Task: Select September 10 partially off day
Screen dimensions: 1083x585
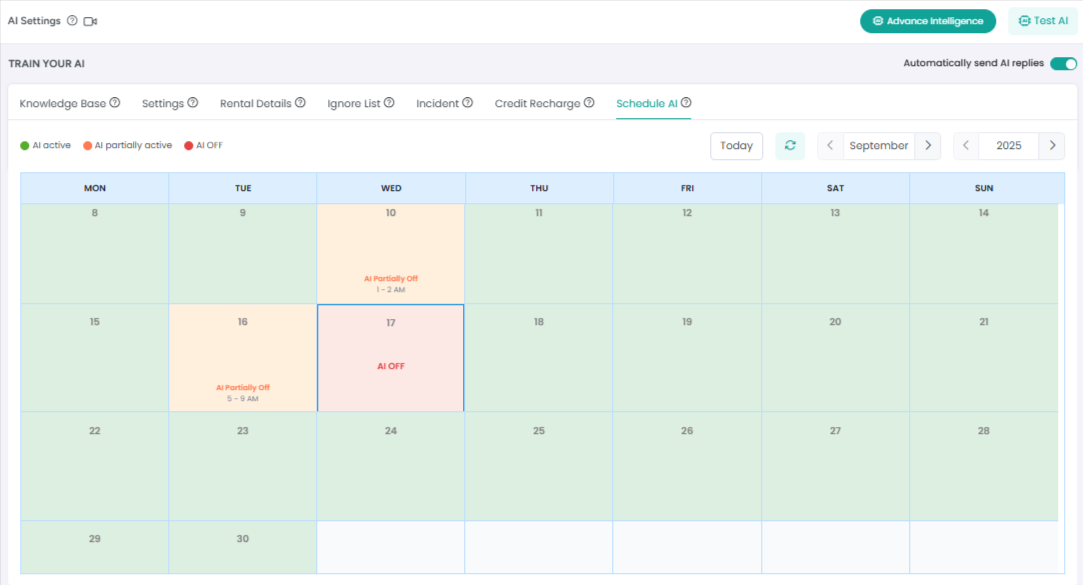Action: coord(391,253)
